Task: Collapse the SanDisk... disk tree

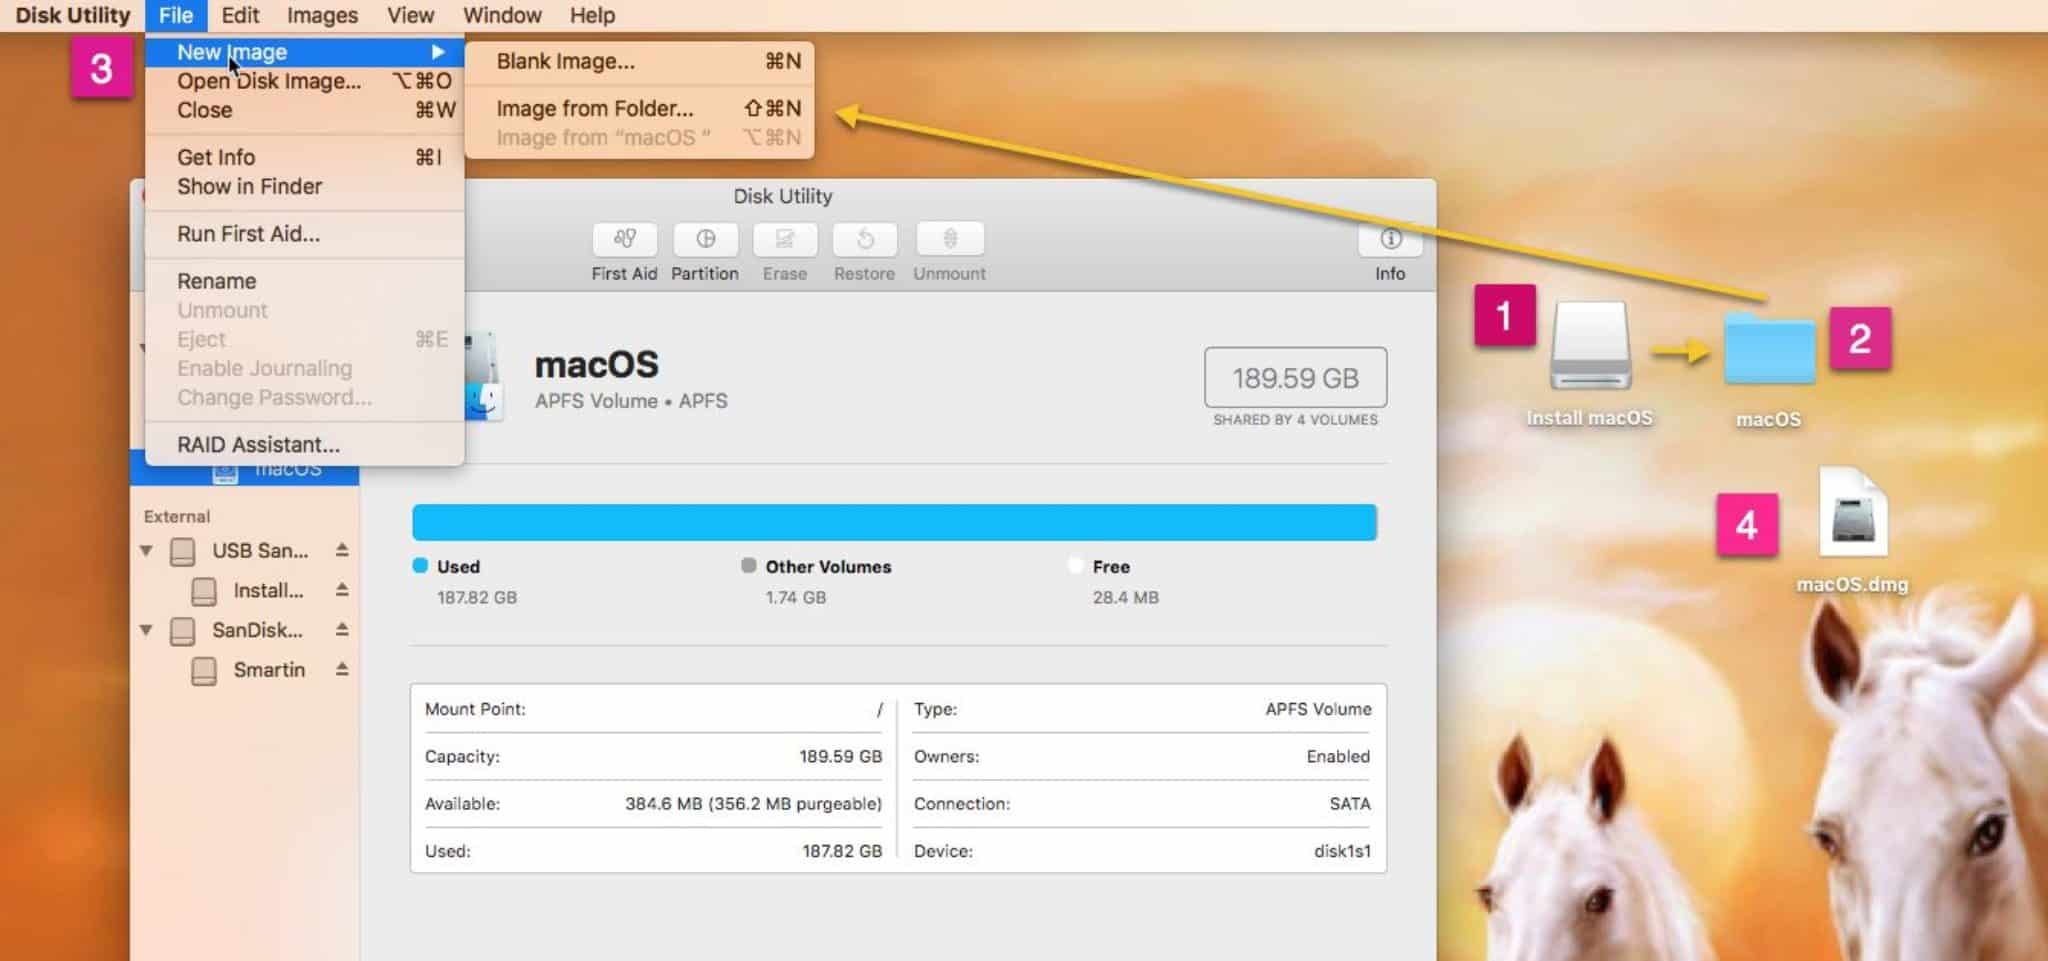Action: coord(146,630)
